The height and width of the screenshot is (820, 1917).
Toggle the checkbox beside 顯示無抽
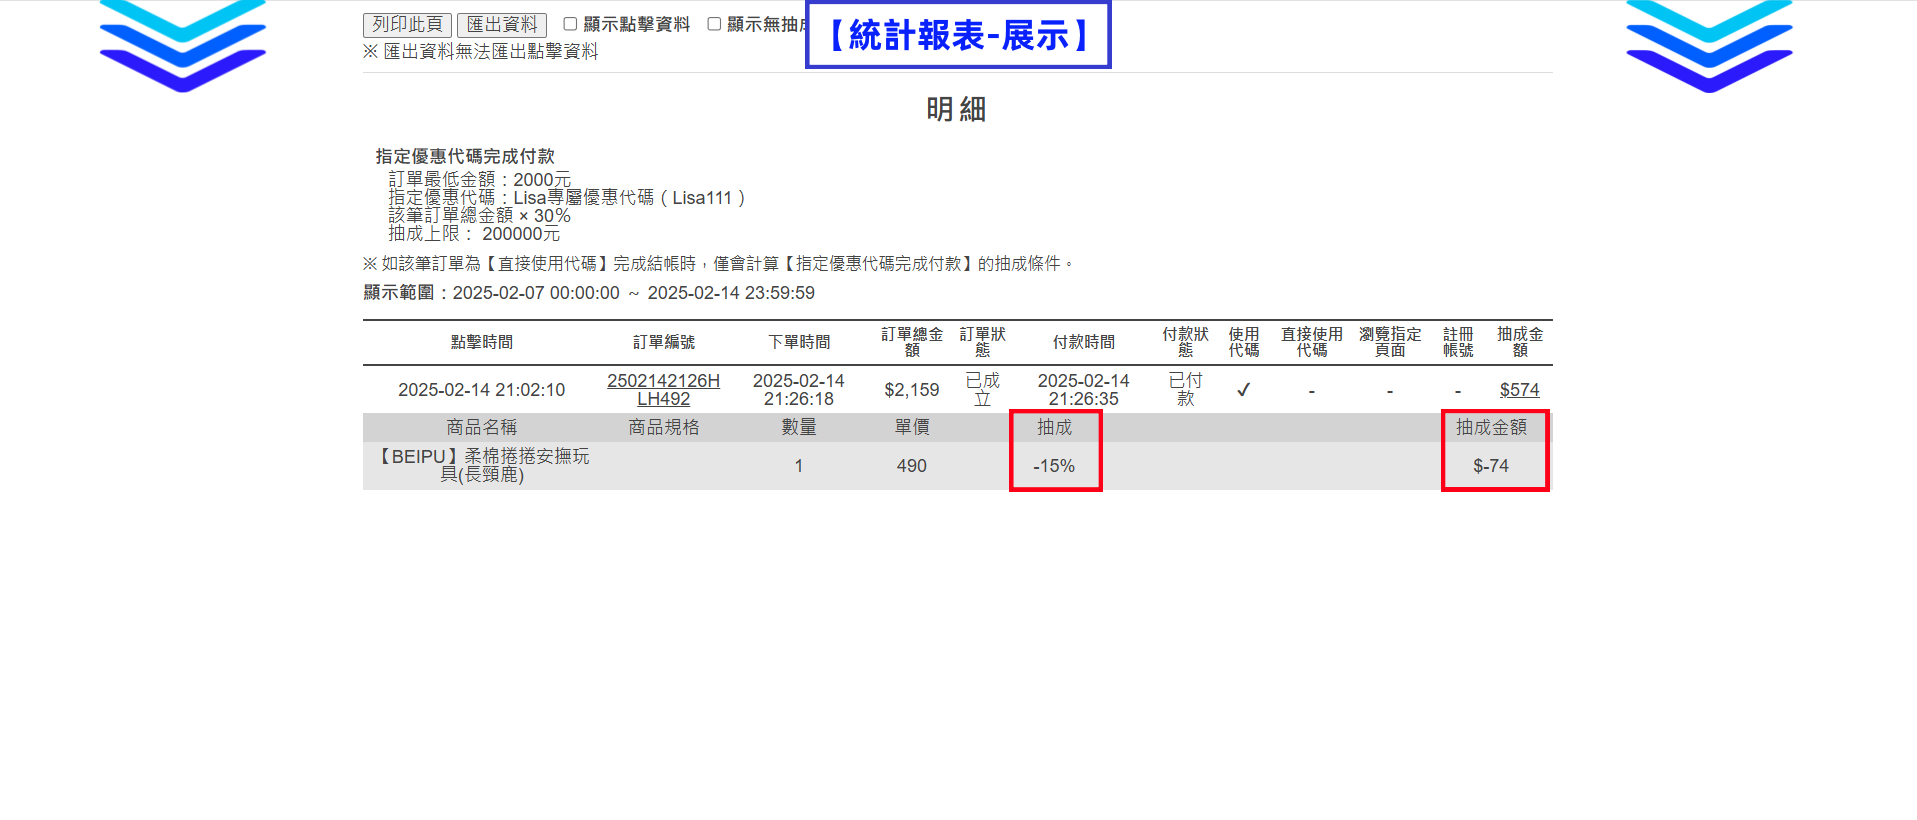714,24
